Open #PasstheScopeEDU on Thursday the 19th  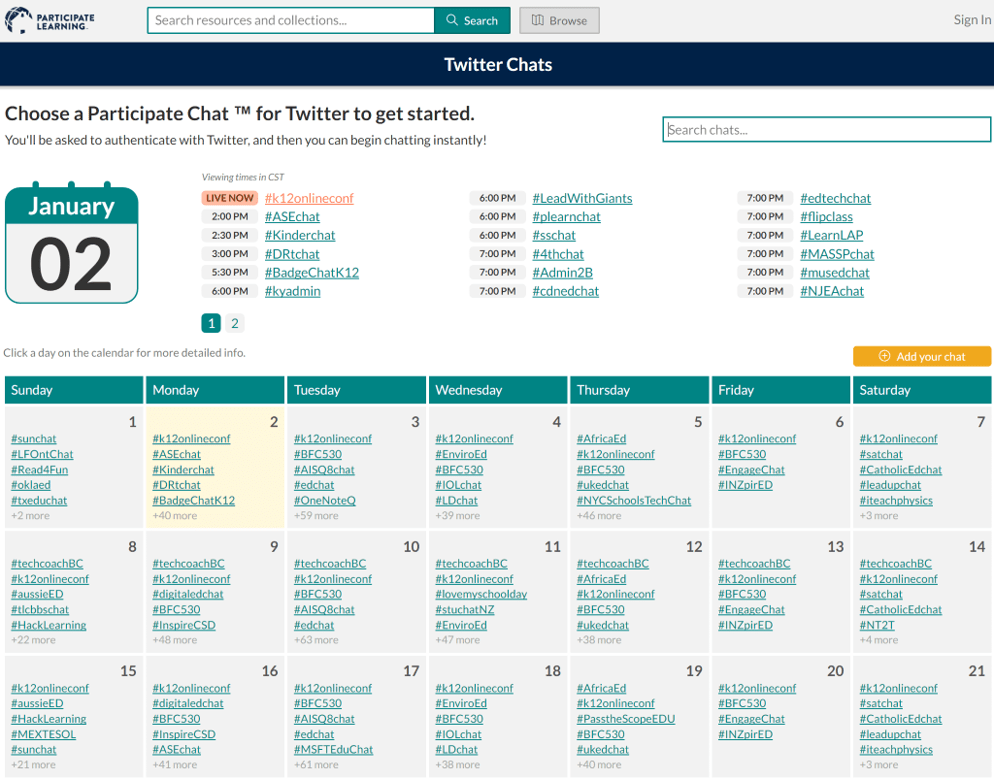[x=626, y=719]
